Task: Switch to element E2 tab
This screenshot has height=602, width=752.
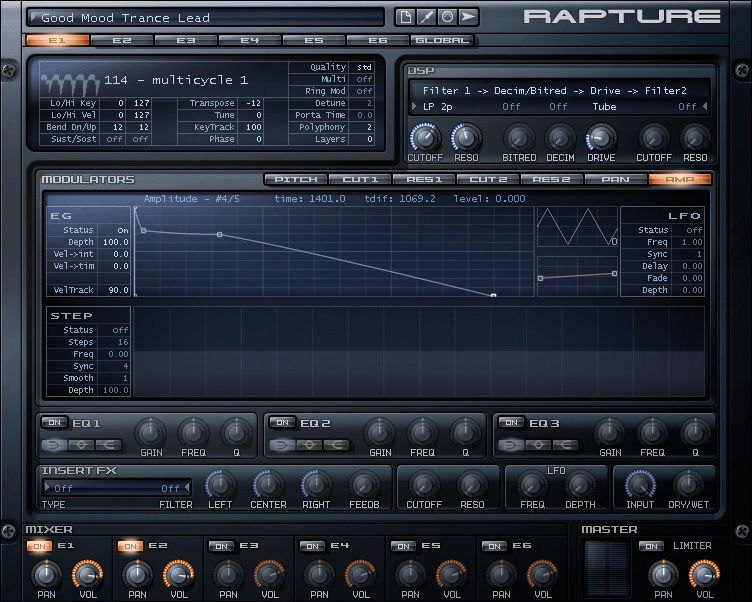Action: (x=122, y=40)
